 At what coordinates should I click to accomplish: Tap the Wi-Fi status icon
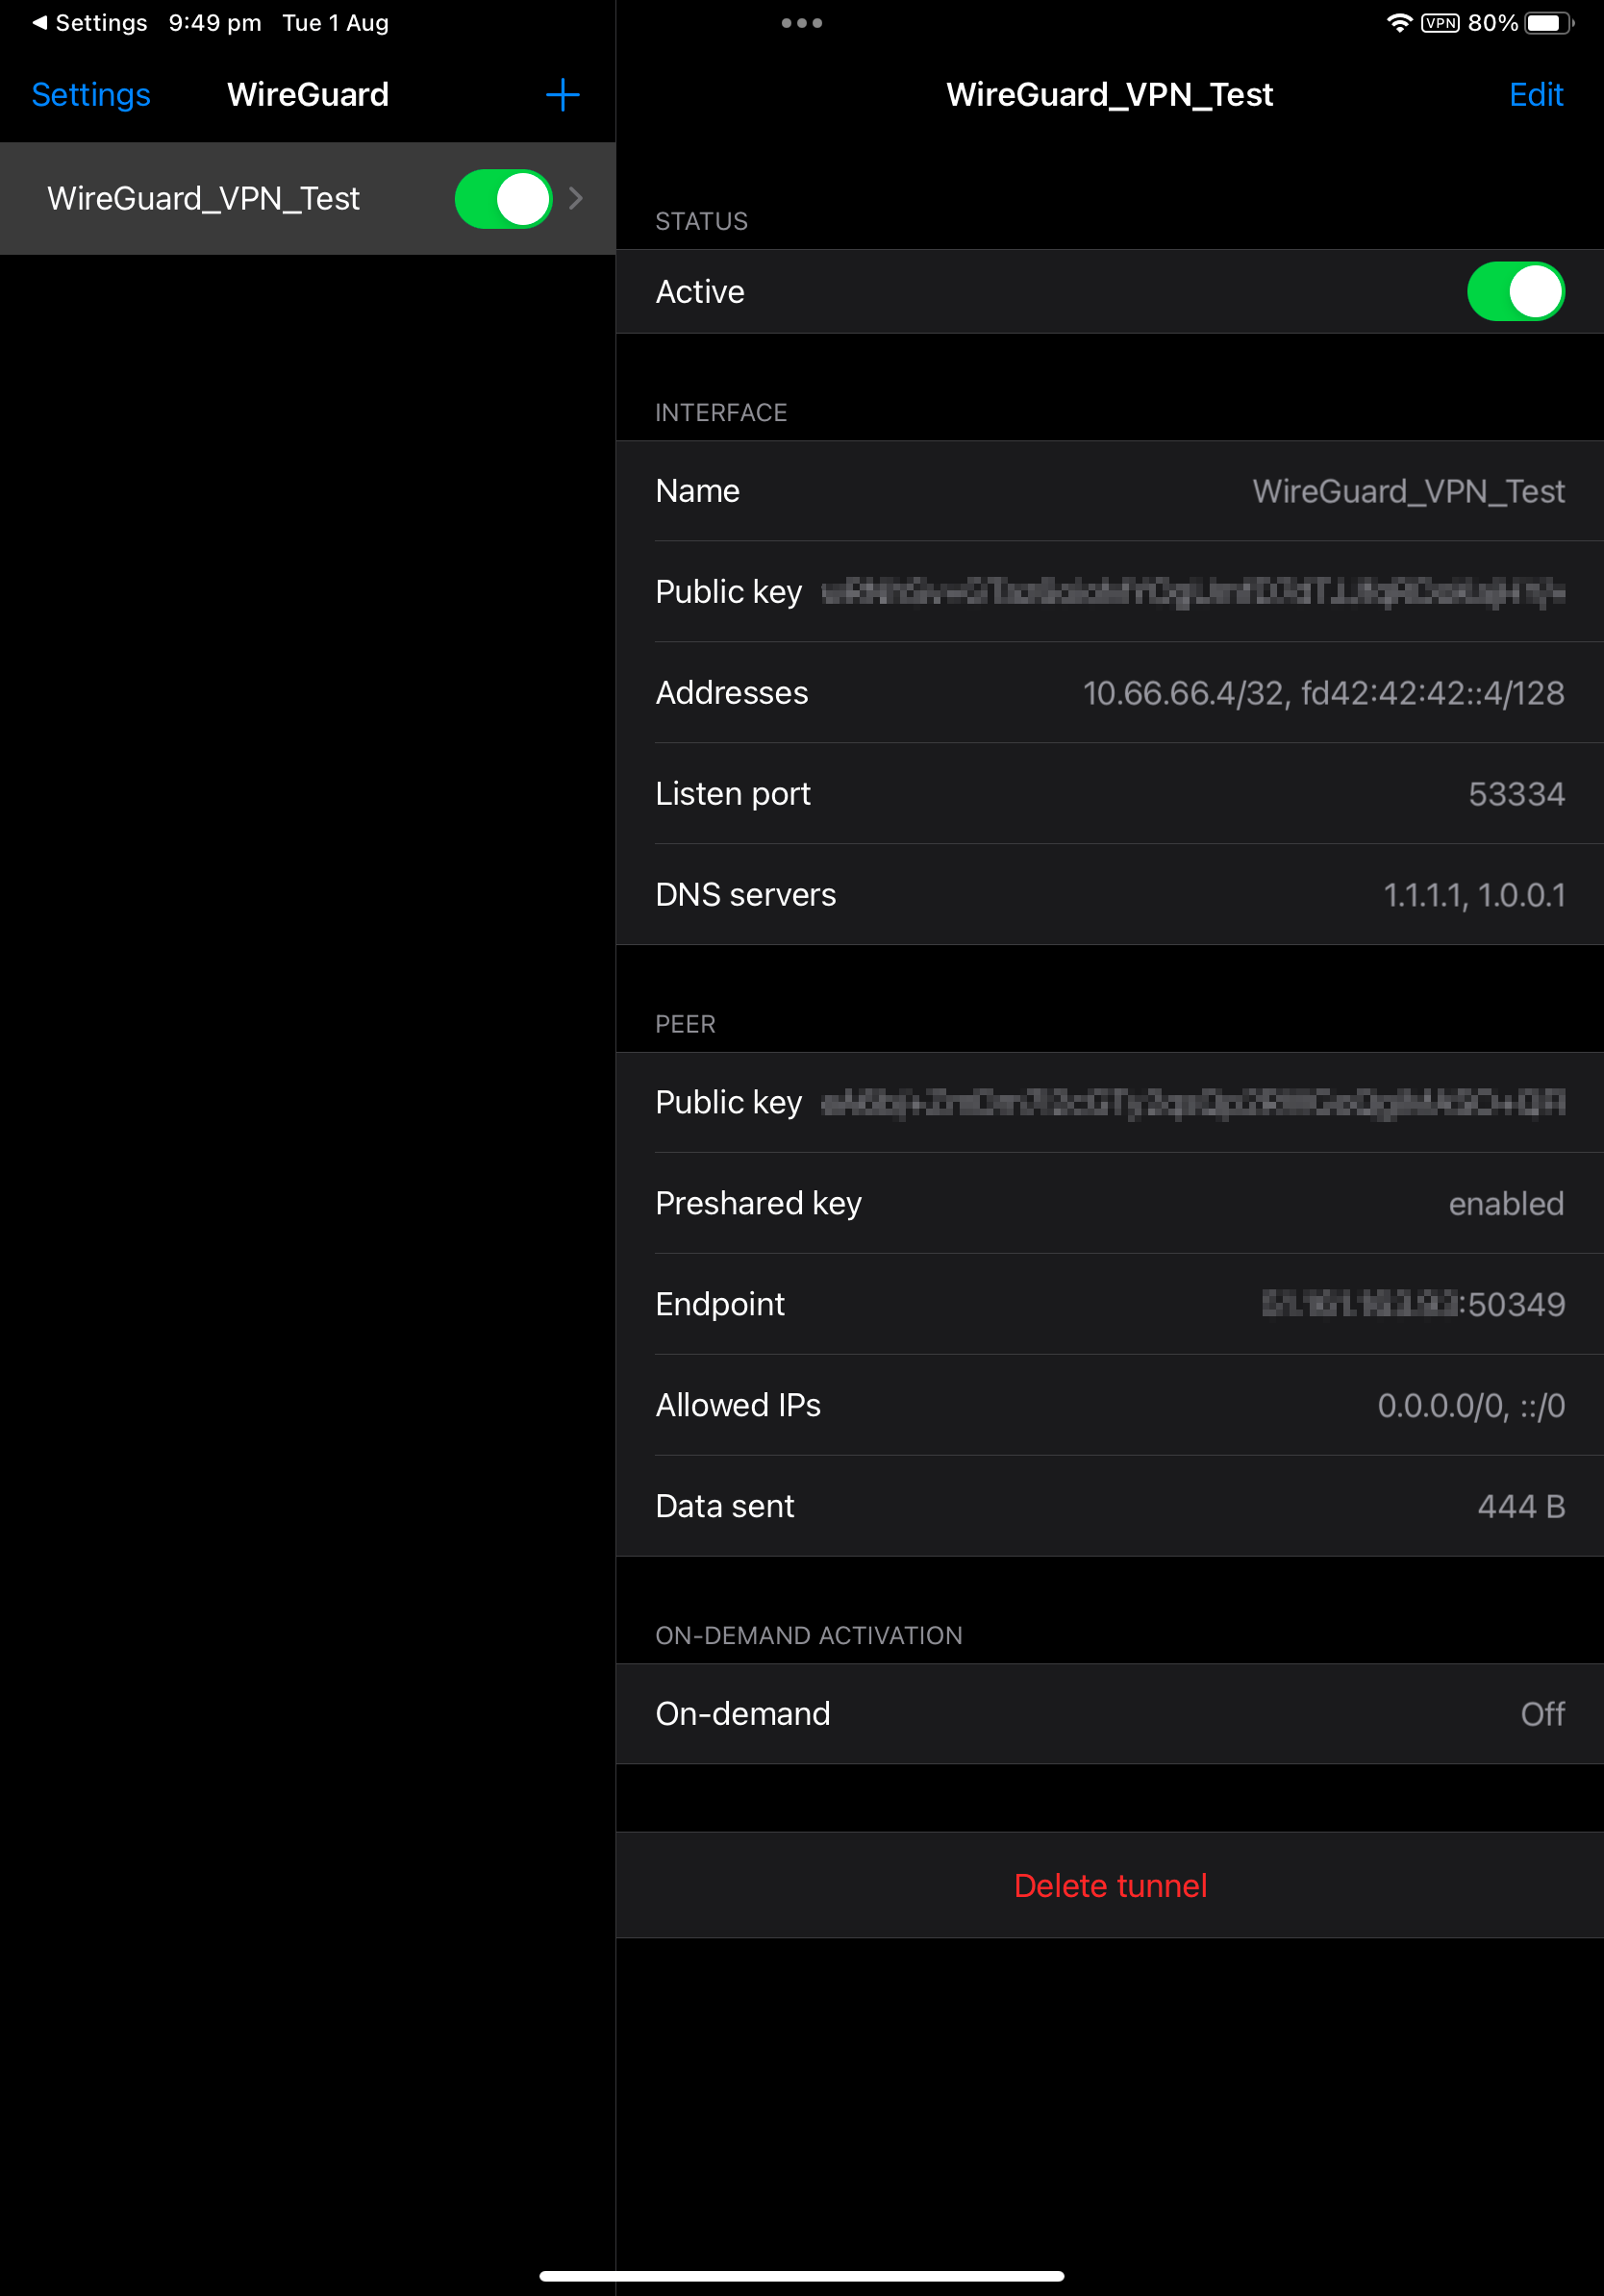click(x=1399, y=21)
